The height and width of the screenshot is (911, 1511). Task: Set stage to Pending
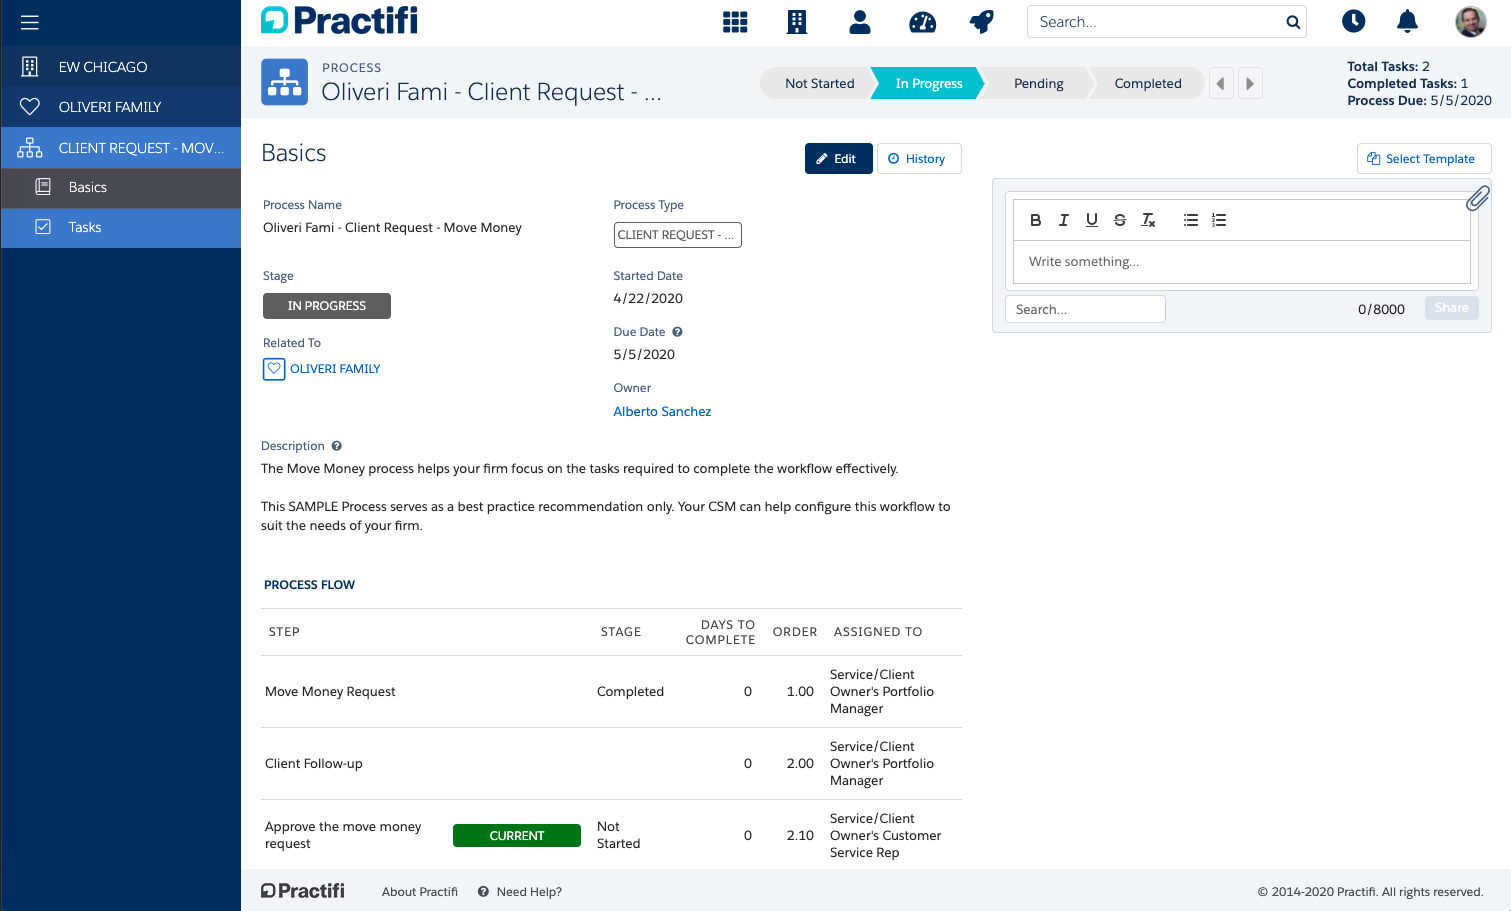[x=1038, y=83]
